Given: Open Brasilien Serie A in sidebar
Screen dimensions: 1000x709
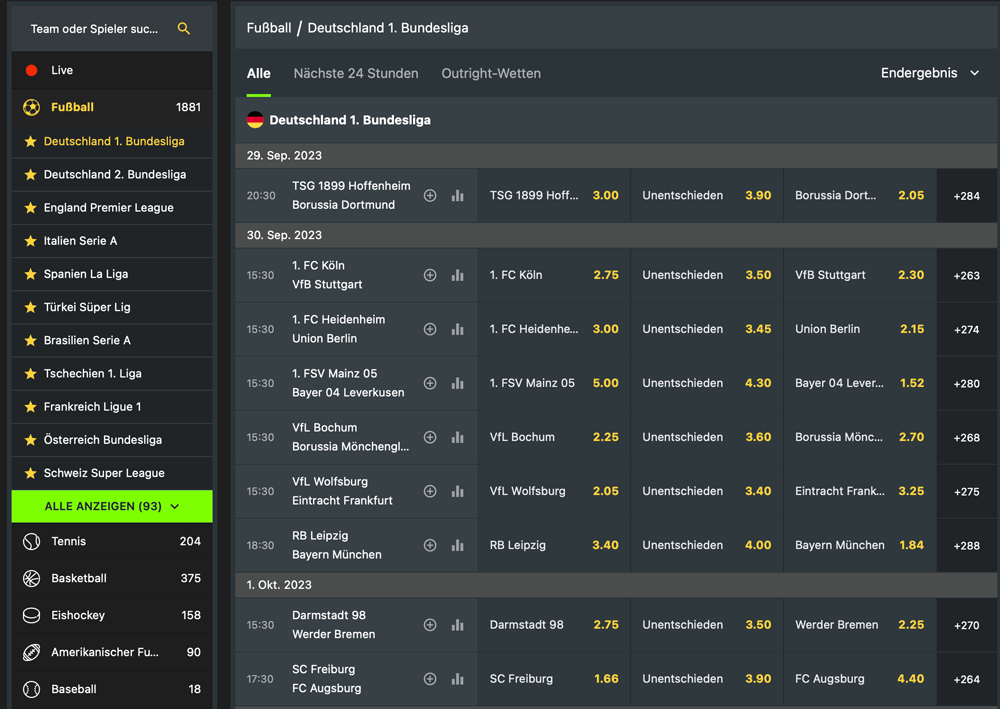Looking at the screenshot, I should point(112,340).
